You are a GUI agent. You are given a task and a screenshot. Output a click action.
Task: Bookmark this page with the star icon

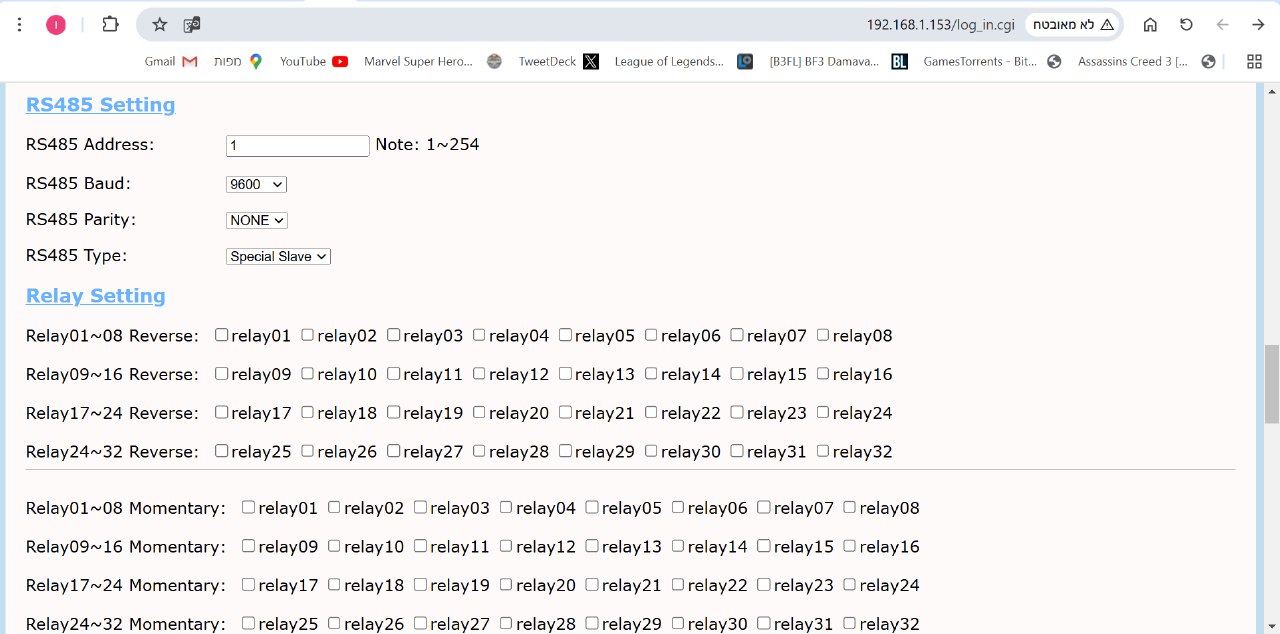click(160, 25)
